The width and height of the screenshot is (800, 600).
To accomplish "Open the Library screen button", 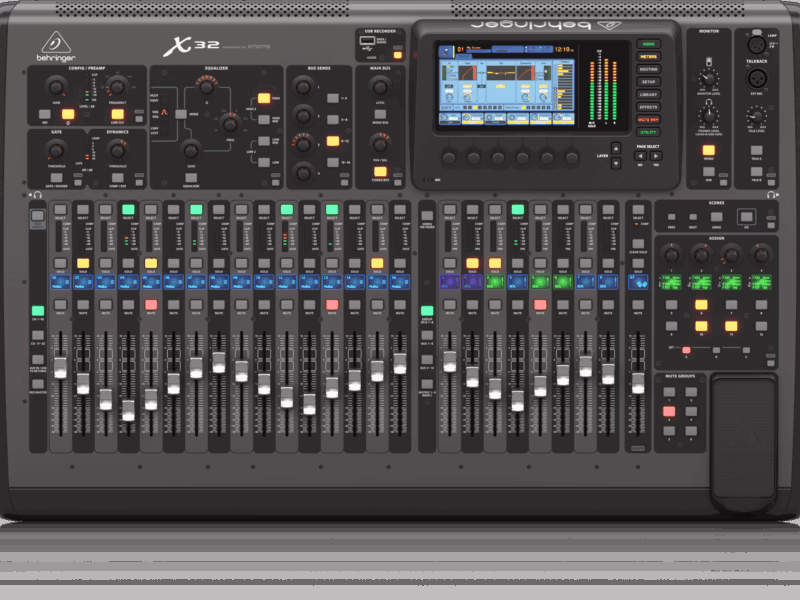I will [x=648, y=95].
